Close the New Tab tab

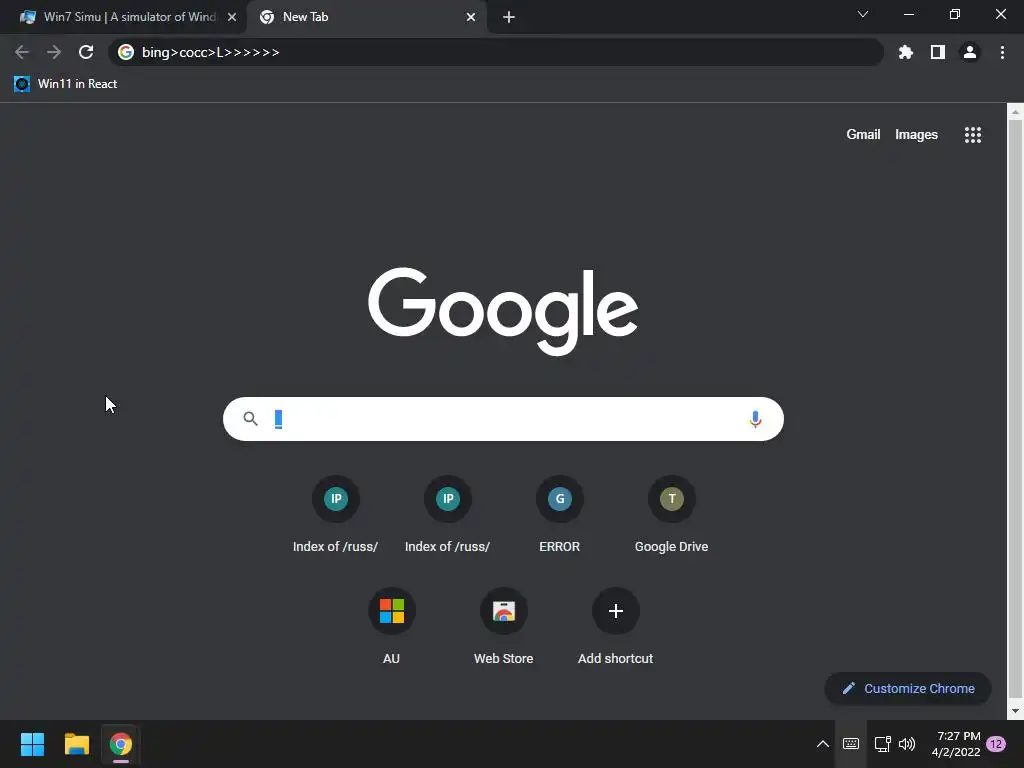pyautogui.click(x=471, y=17)
